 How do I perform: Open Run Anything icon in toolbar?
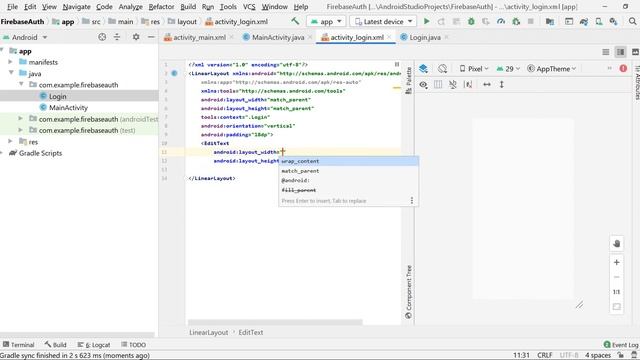point(569,21)
